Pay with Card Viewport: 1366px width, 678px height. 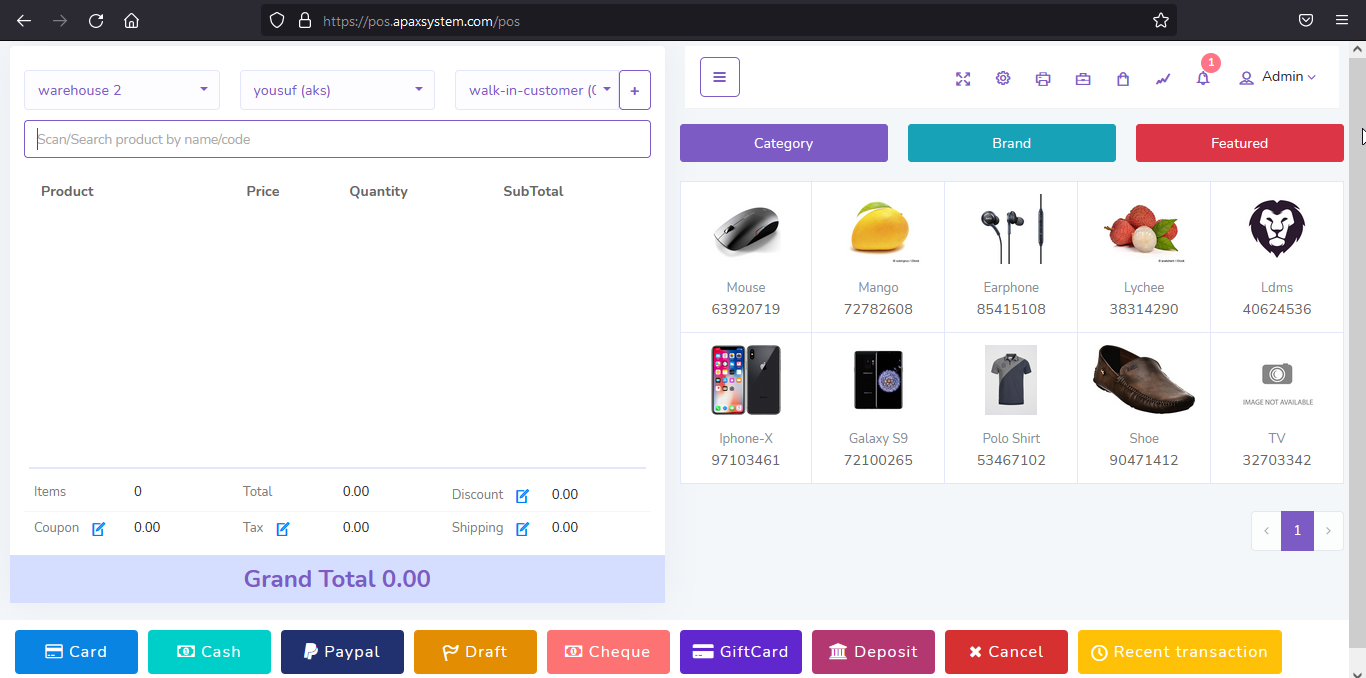(x=76, y=652)
